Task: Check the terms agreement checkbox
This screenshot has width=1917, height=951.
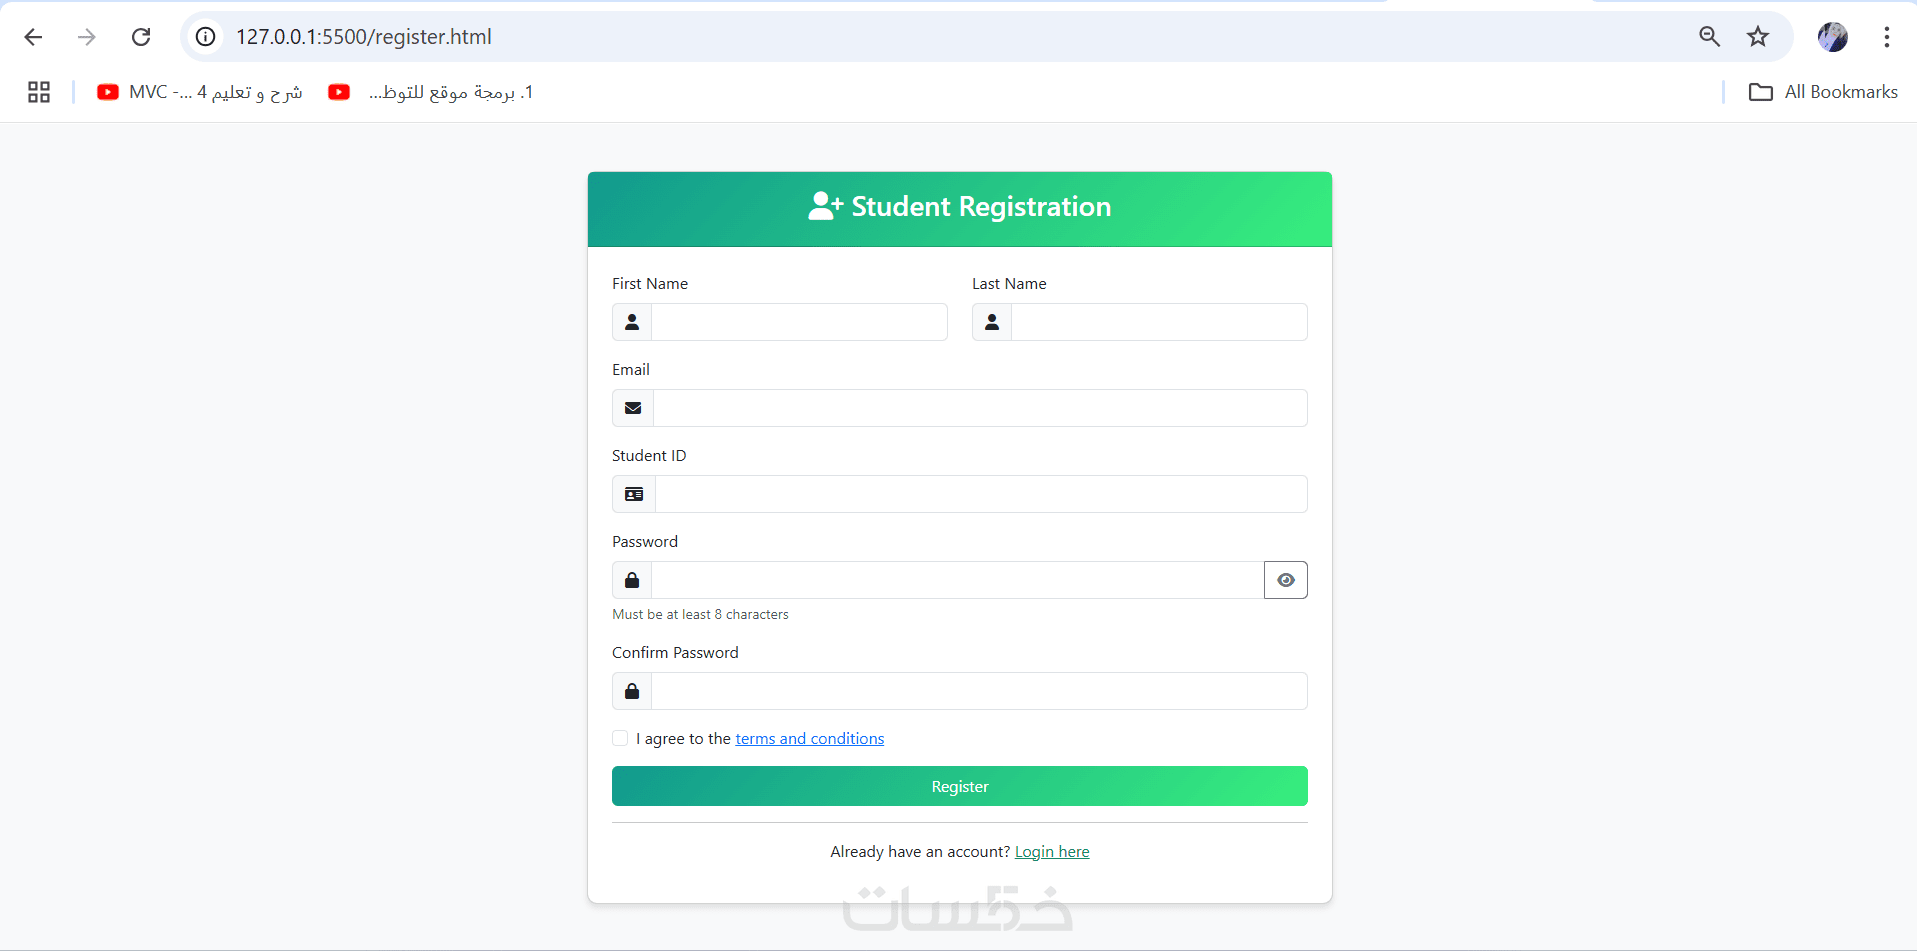Action: click(620, 738)
